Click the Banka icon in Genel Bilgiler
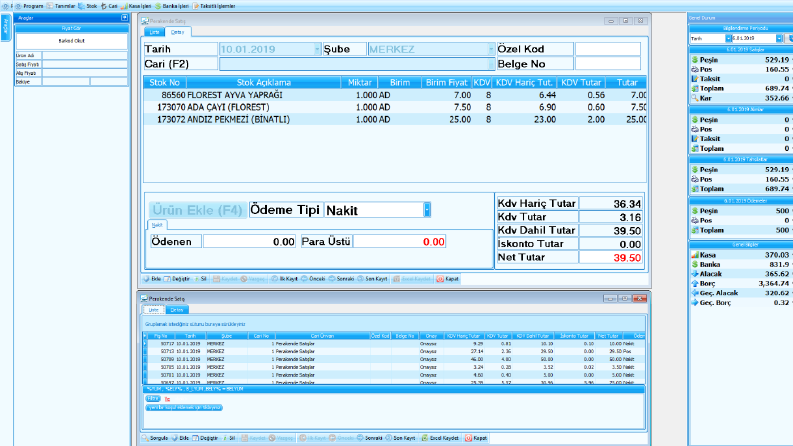The width and height of the screenshot is (793, 446). (695, 264)
